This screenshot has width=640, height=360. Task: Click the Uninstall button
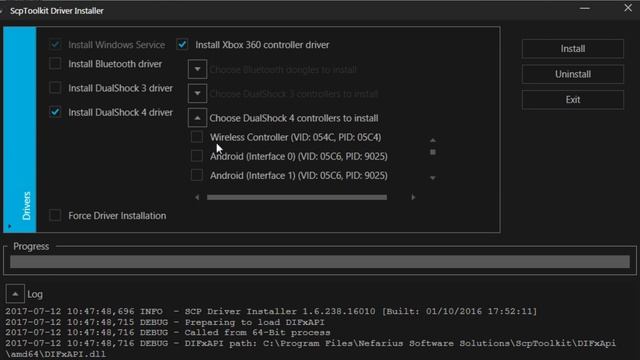click(x=573, y=74)
